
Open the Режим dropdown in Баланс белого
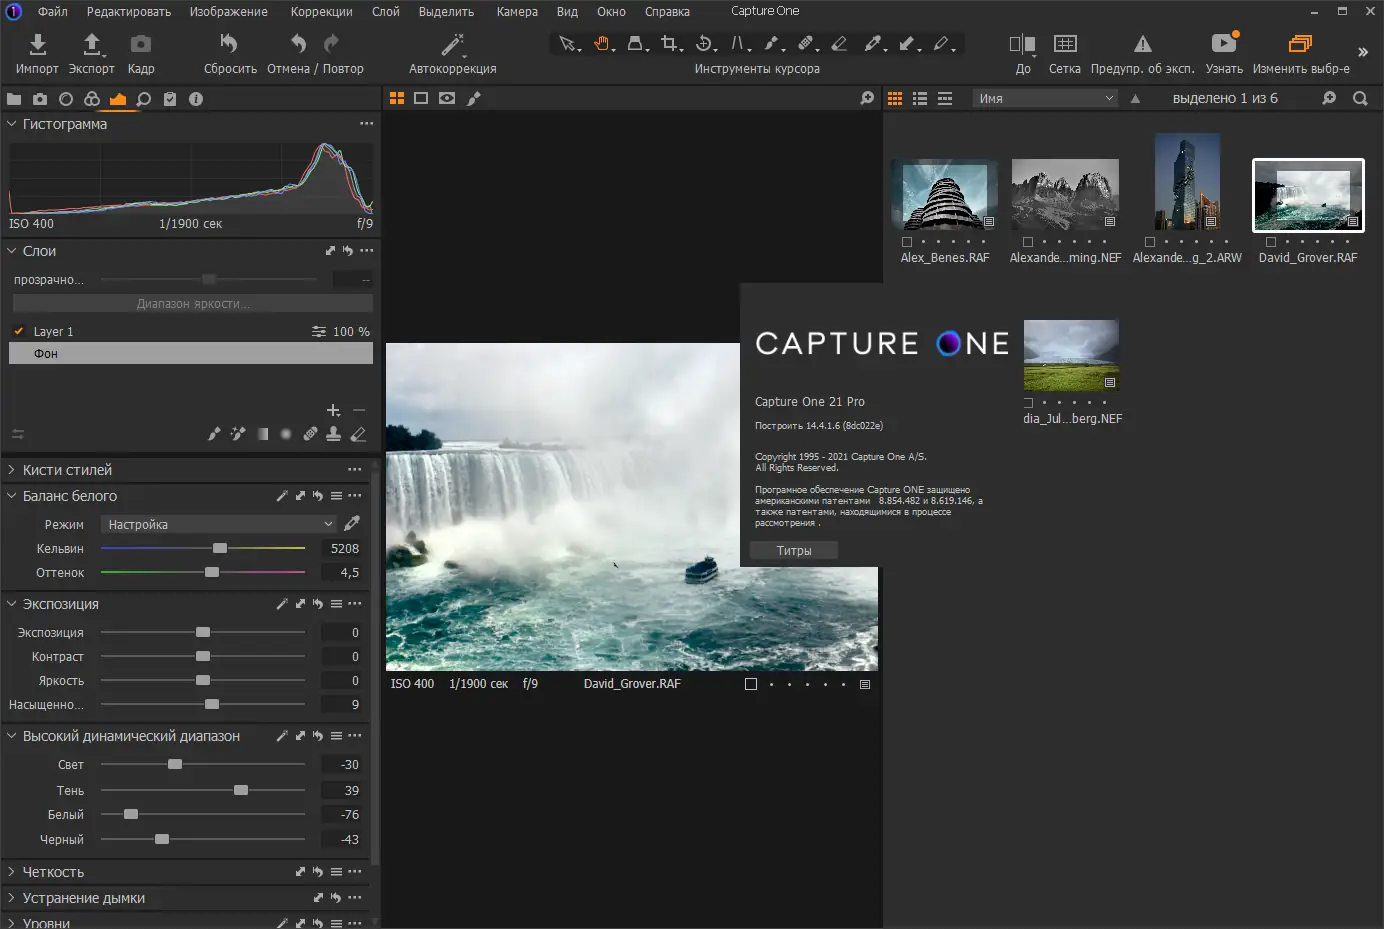[x=217, y=523]
